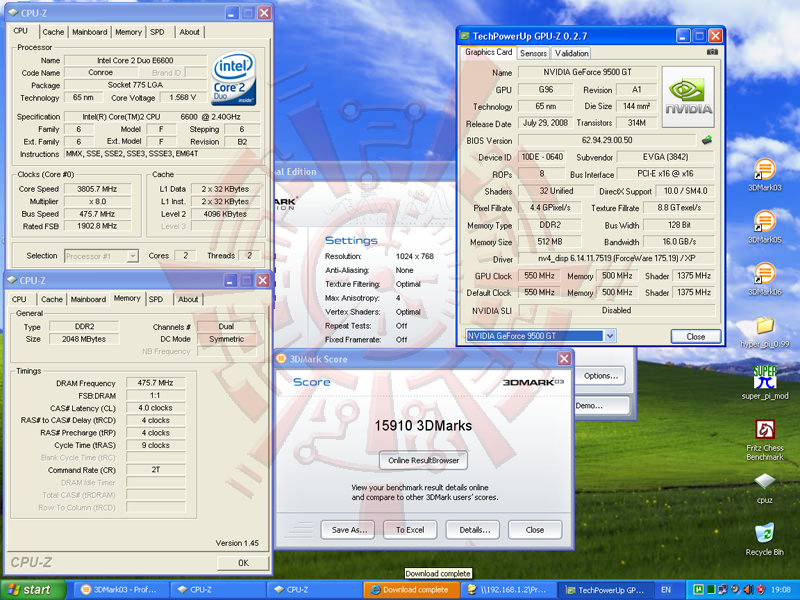Screen dimensions: 800x600
Task: Click the Subvendor EVGA (3842) field
Action: click(x=665, y=157)
